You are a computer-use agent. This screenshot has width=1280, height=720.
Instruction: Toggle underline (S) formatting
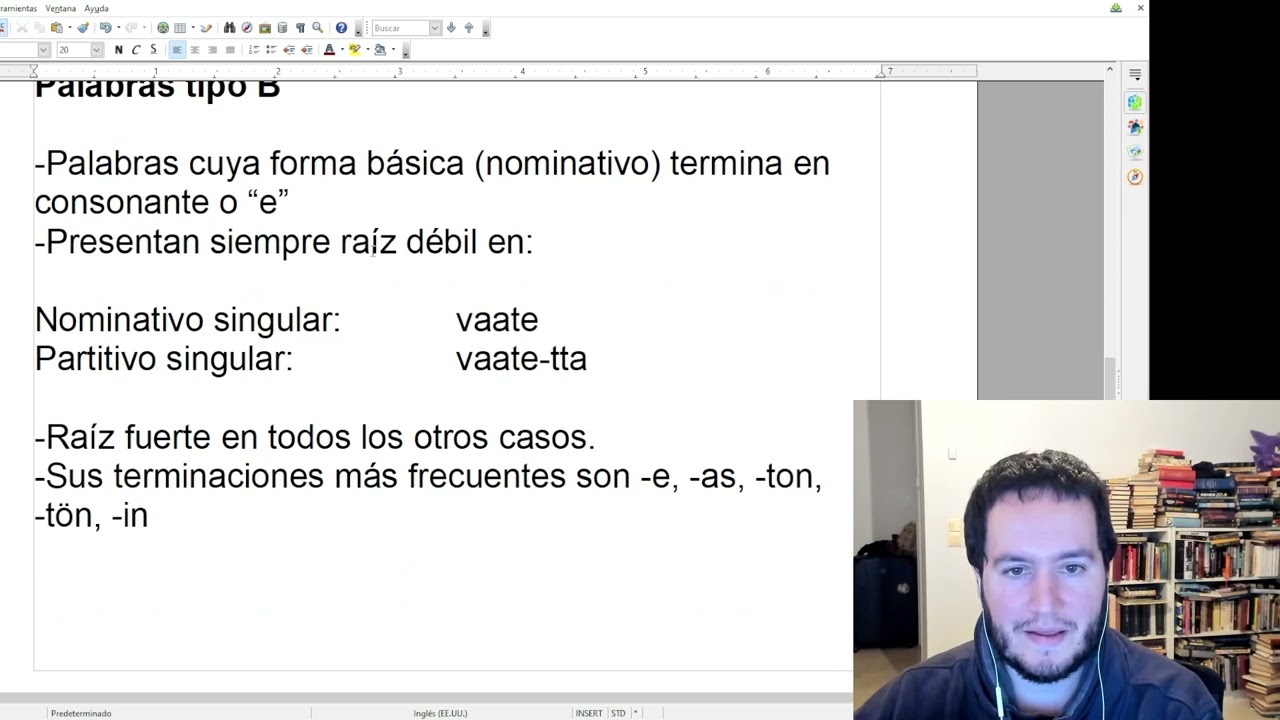153,50
